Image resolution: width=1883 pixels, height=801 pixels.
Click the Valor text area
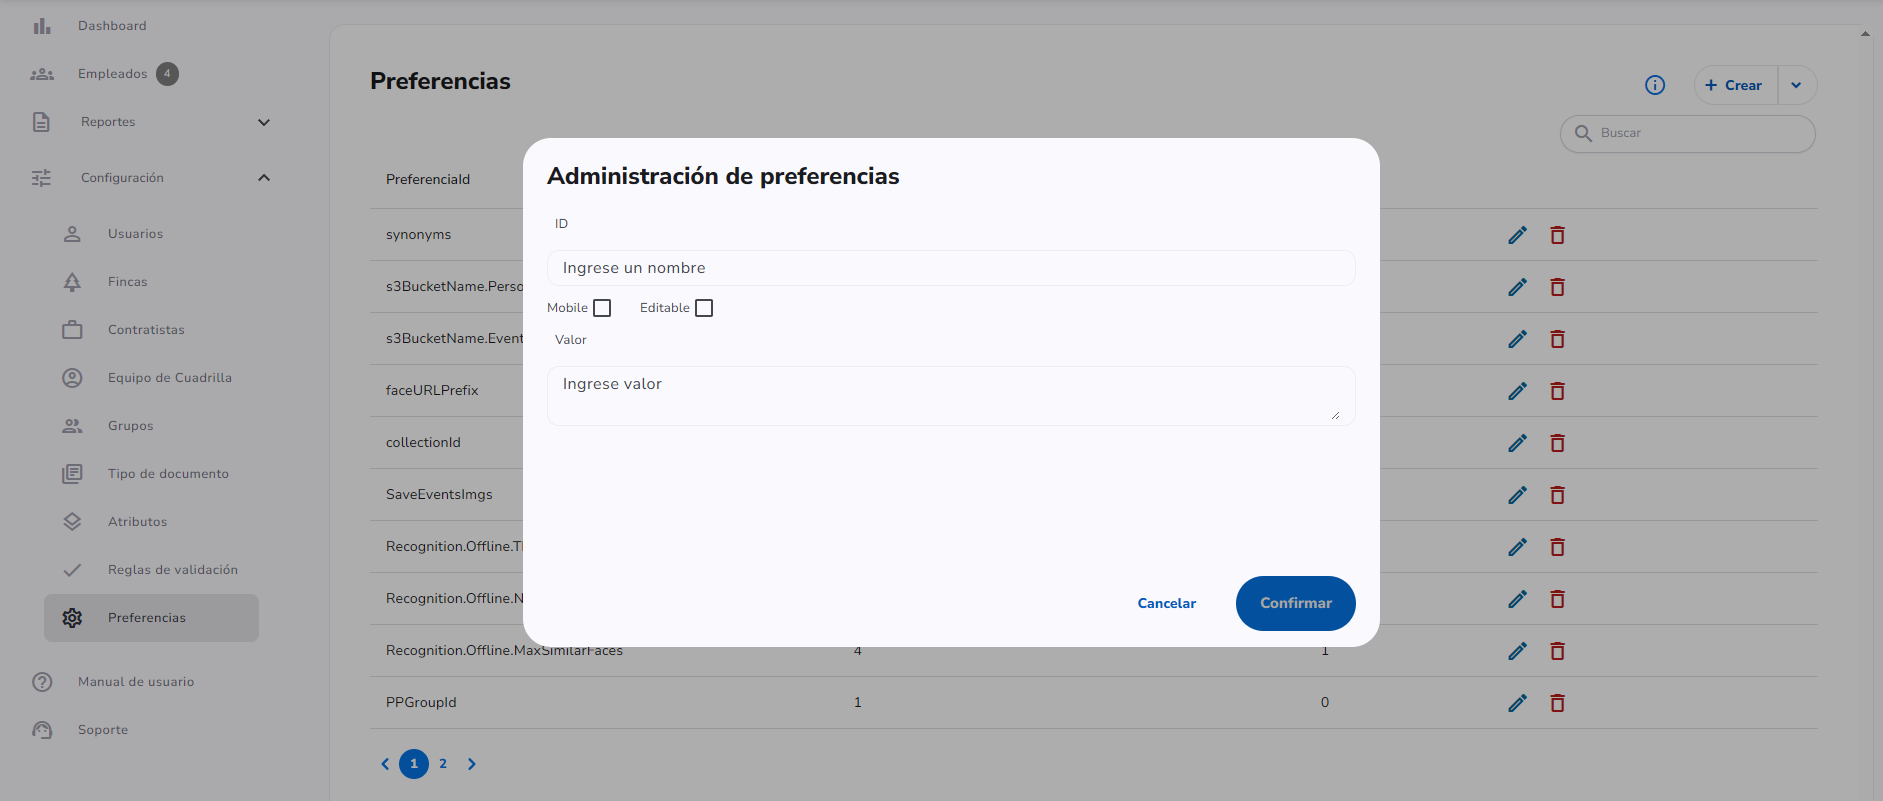pyautogui.click(x=951, y=396)
